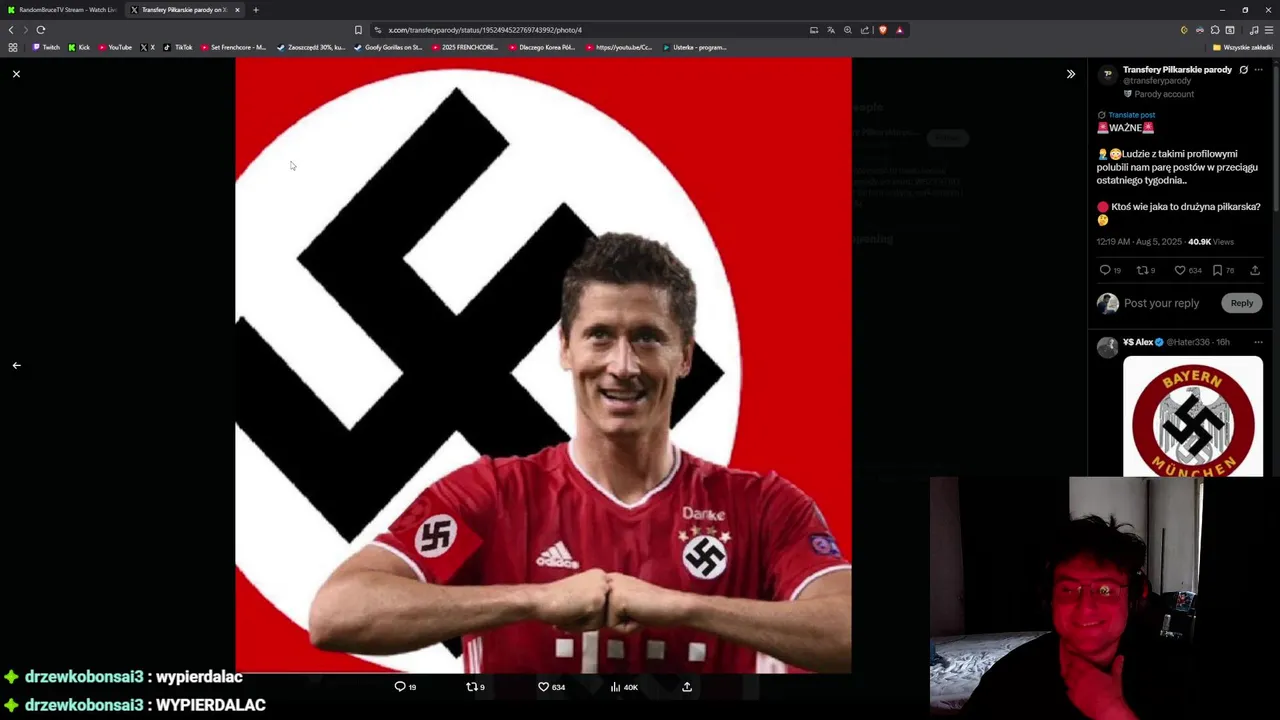Image resolution: width=1280 pixels, height=720 pixels.
Task: Open the Kick bookmark
Action: tap(79, 47)
